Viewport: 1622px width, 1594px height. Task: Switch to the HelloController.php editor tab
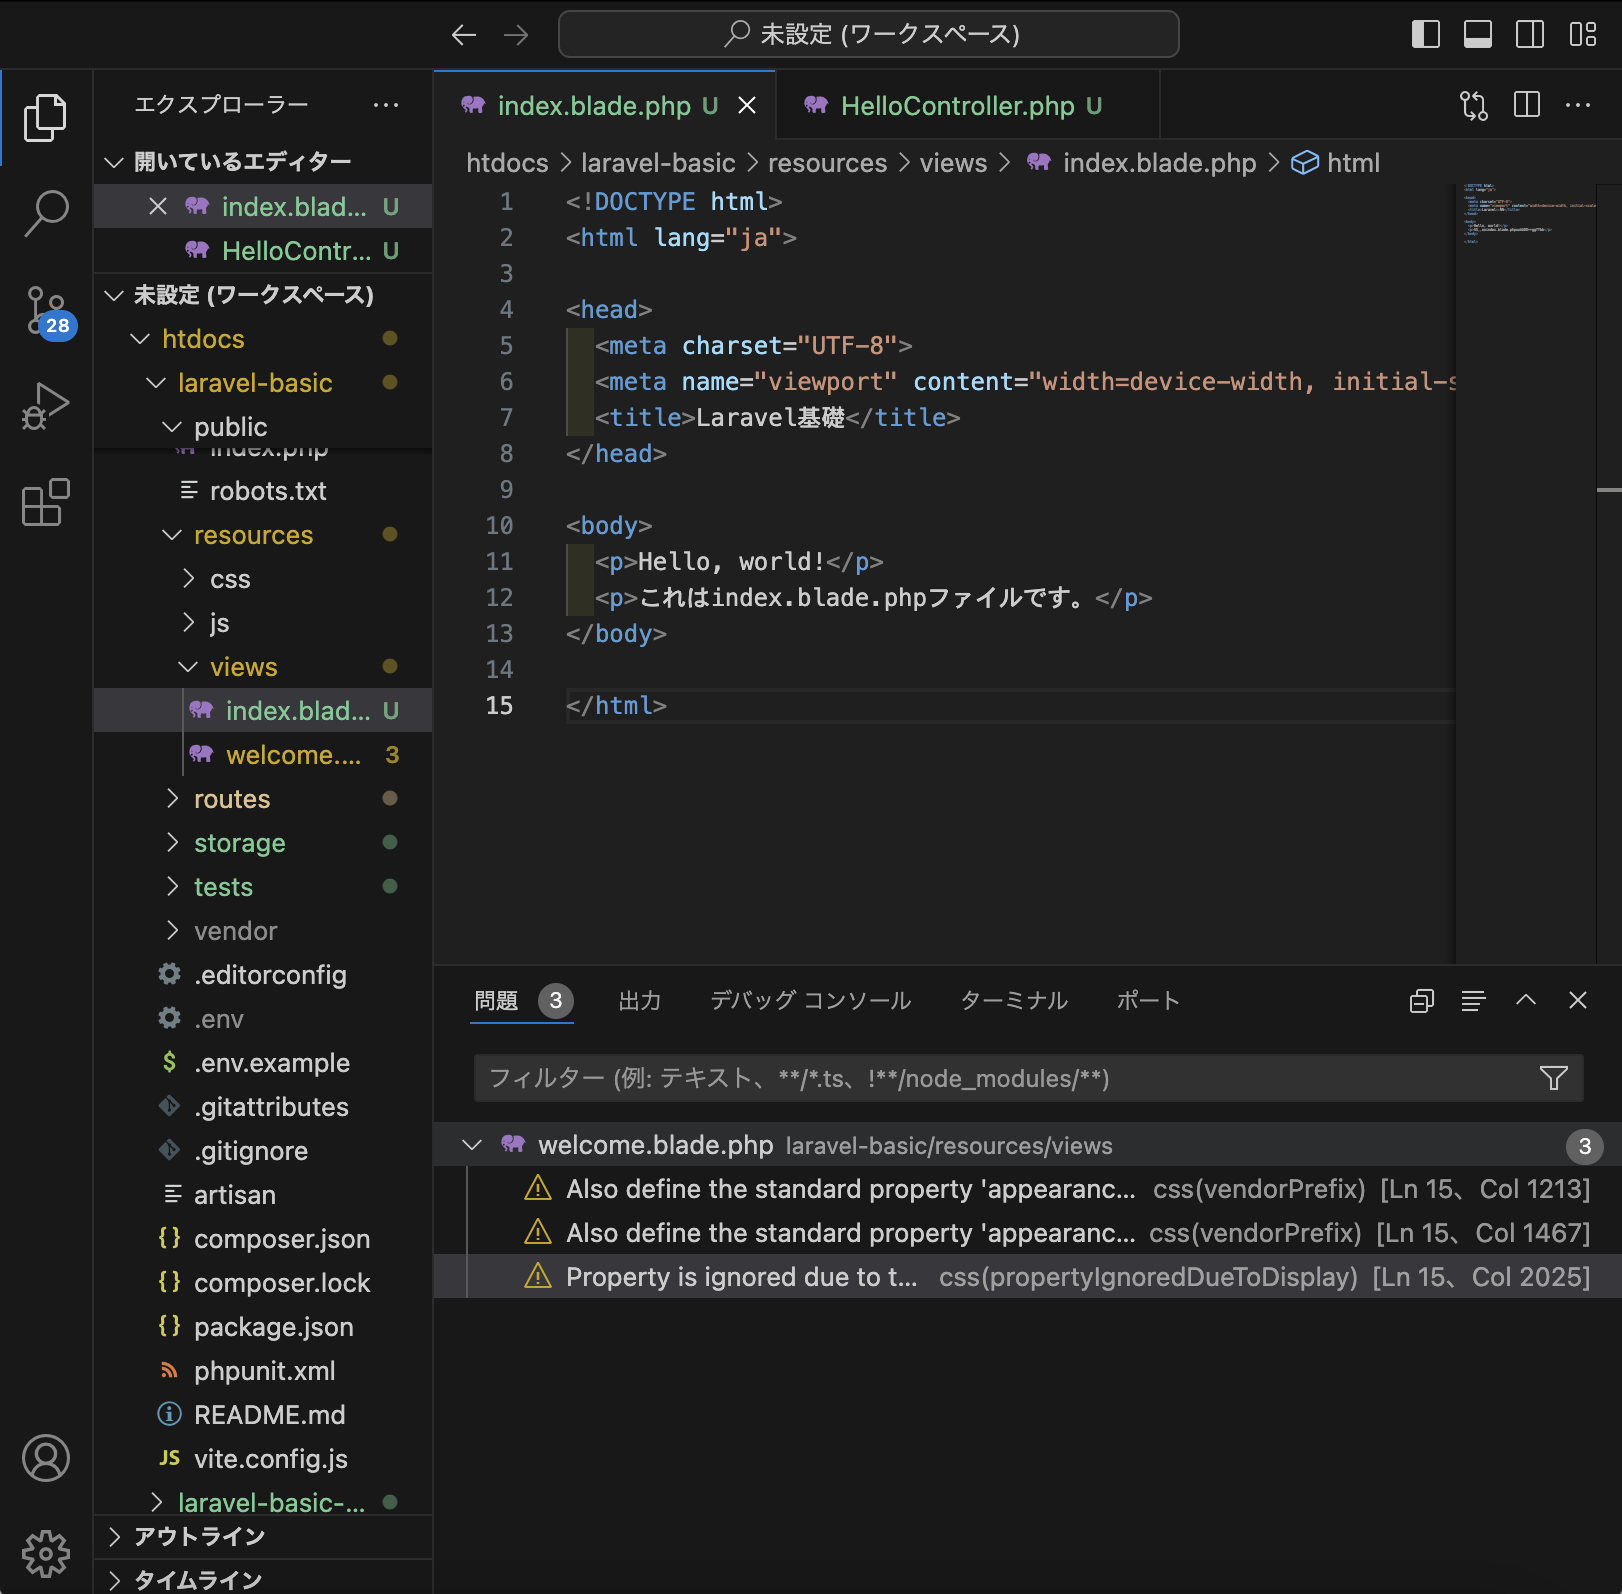point(956,106)
